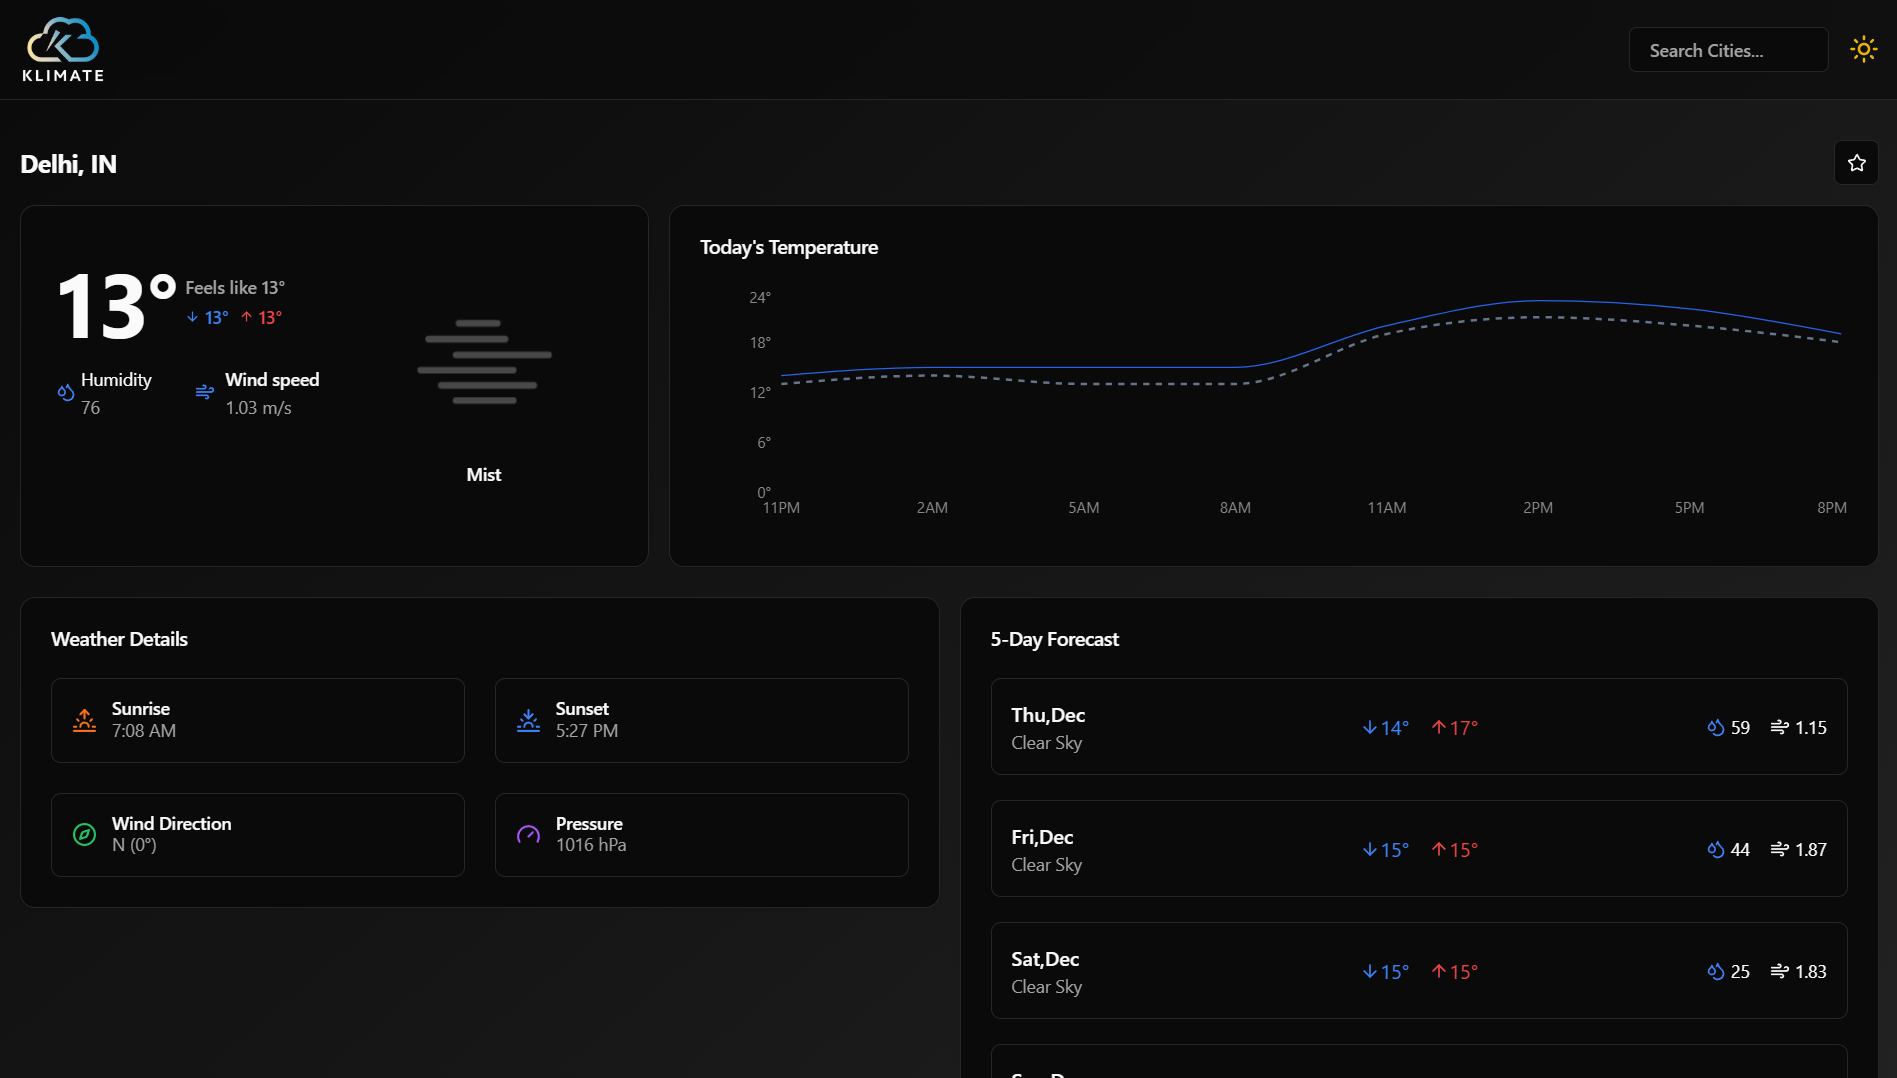Click the Klimate cloud logo

pos(63,49)
